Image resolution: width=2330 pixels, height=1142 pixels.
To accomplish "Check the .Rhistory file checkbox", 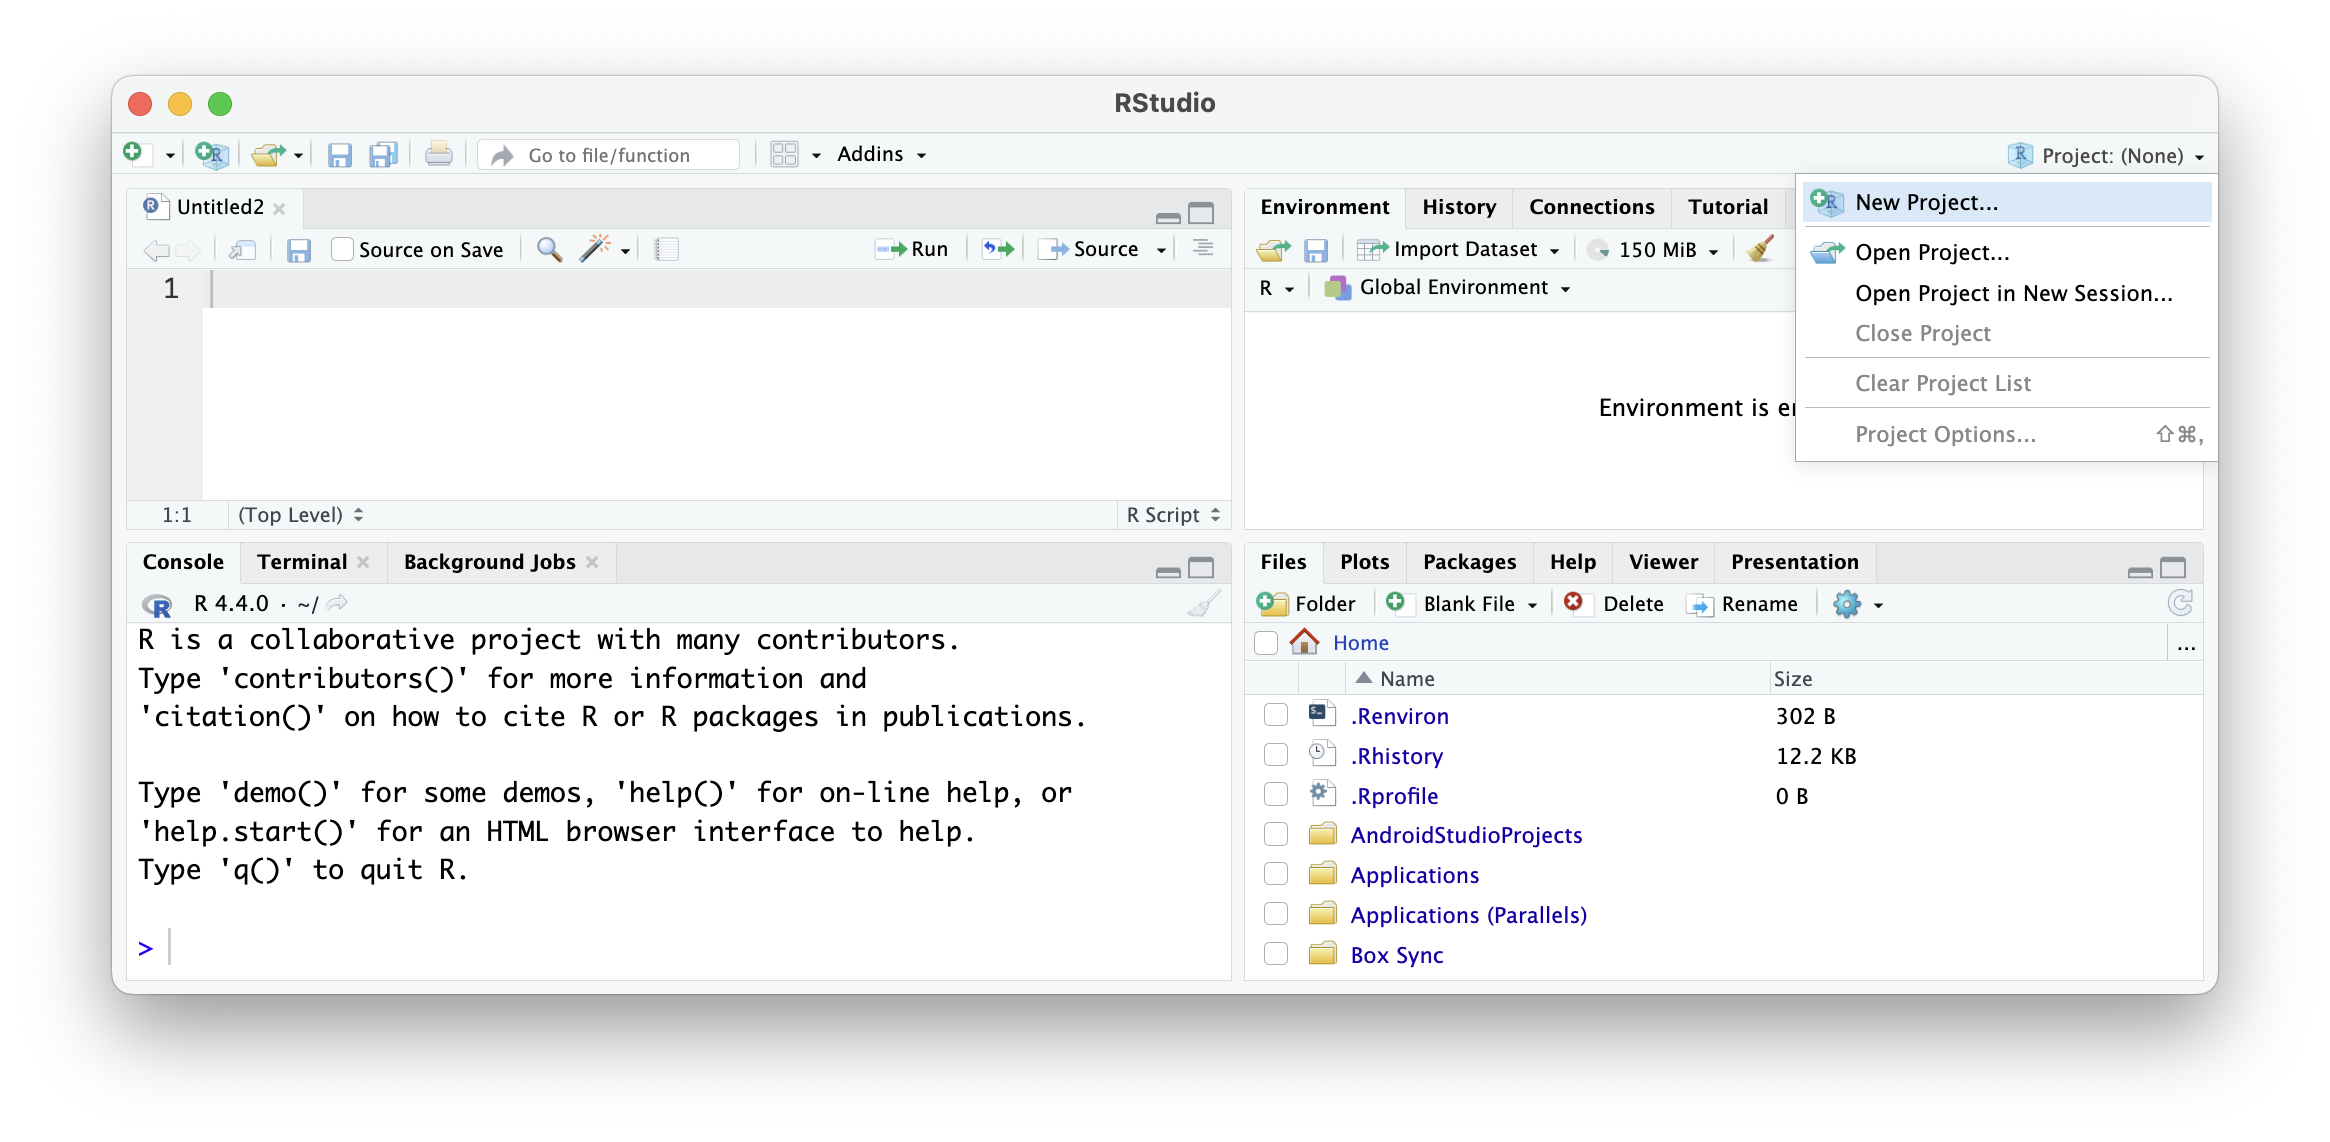I will pyautogui.click(x=1273, y=756).
